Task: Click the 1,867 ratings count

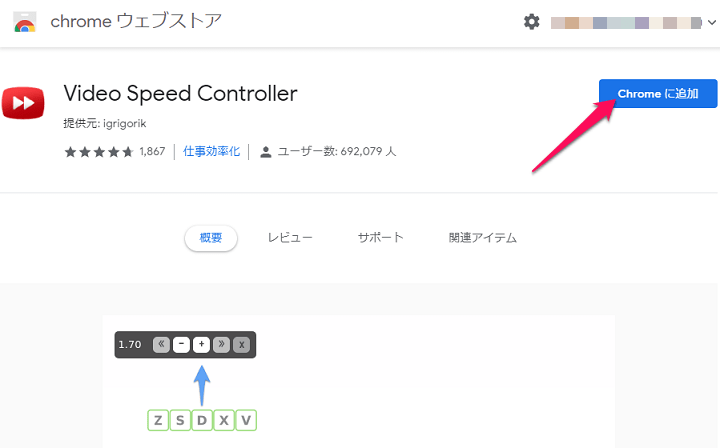Action: 152,151
